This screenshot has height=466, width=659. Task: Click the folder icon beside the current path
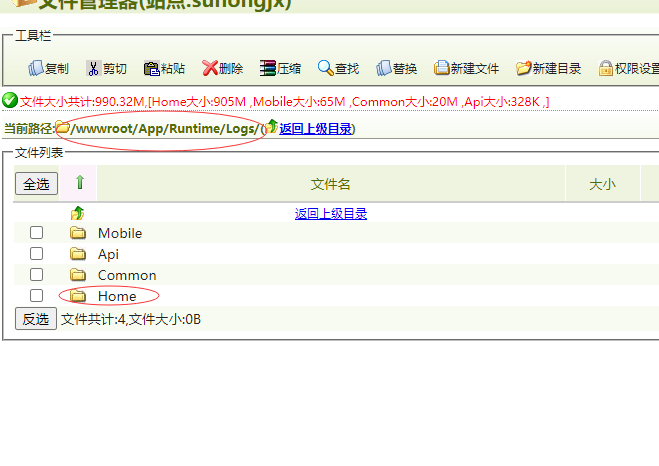[62, 127]
